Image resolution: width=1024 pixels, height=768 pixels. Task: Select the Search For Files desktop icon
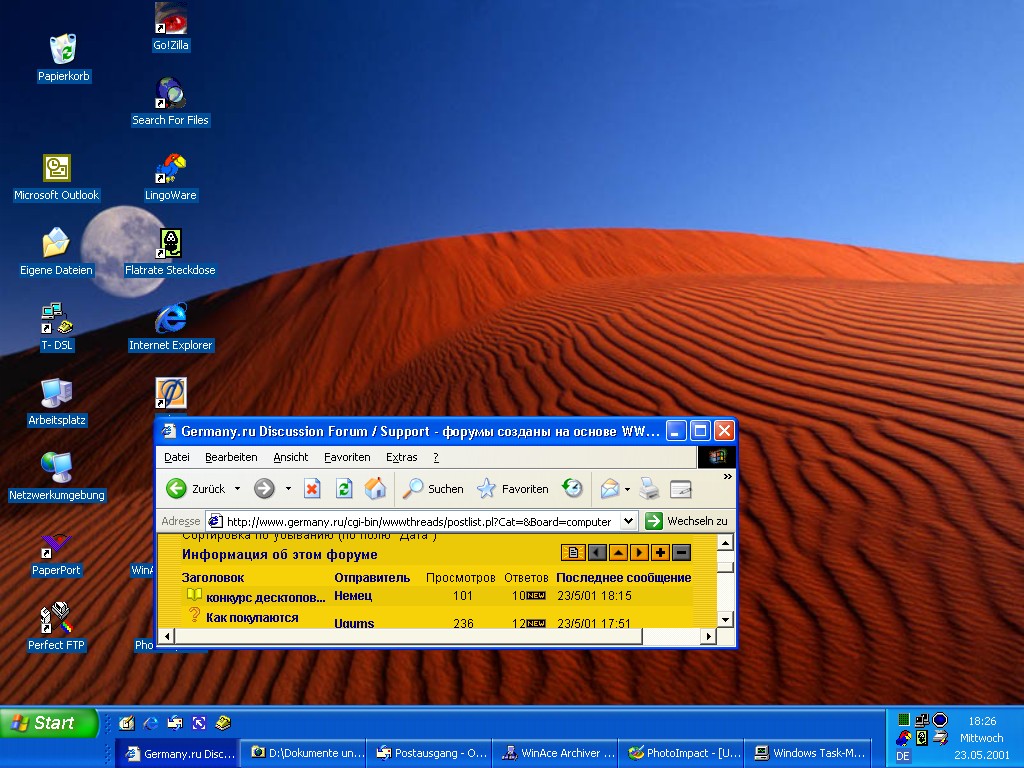click(x=170, y=102)
